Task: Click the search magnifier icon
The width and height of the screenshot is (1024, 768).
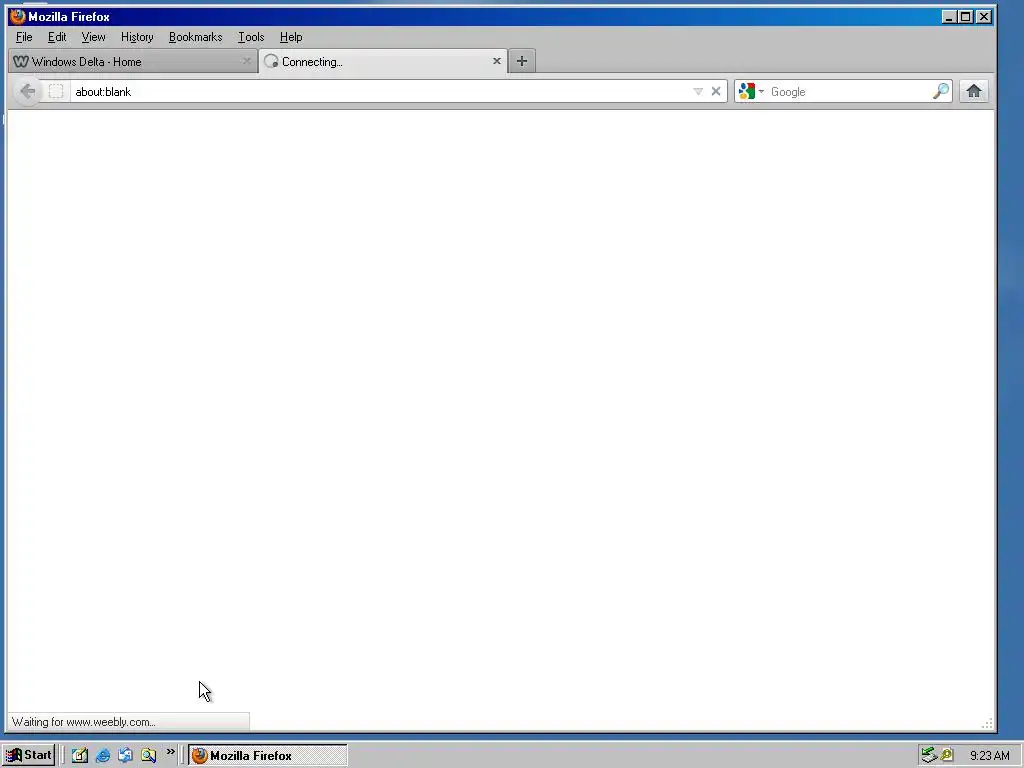Action: (941, 91)
